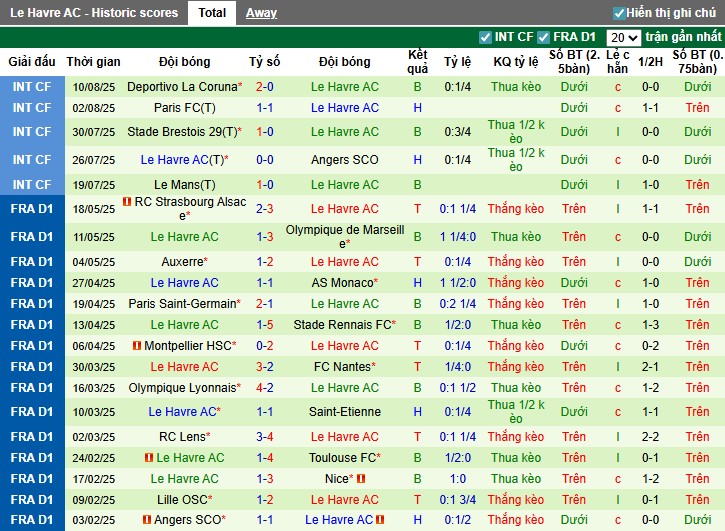
Task: Click red card icon before Angers SCO on 03/02/25
Action: tap(147, 520)
